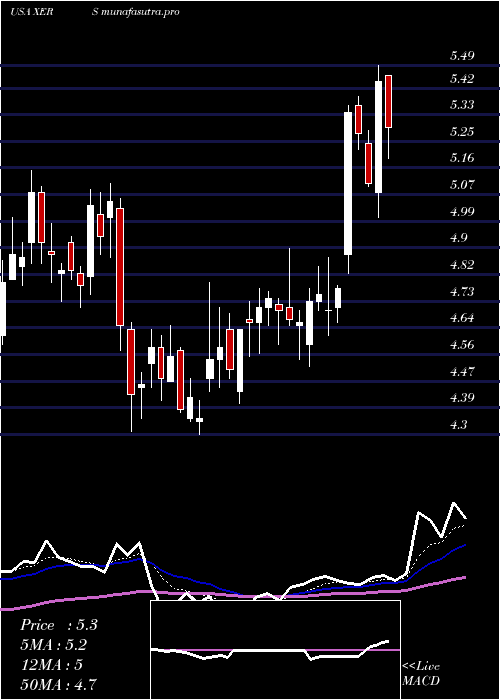Click the 5.33 price axis label
The width and height of the screenshot is (500, 700).
[x=462, y=105]
